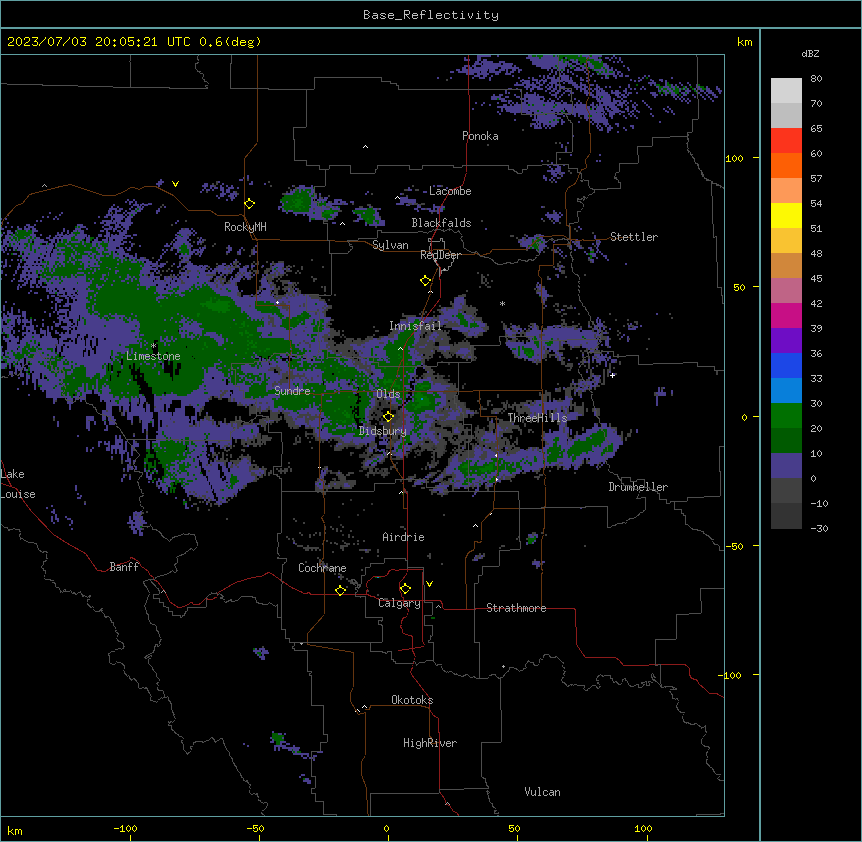Click the white asterisk marker east of Innisfail

(502, 303)
